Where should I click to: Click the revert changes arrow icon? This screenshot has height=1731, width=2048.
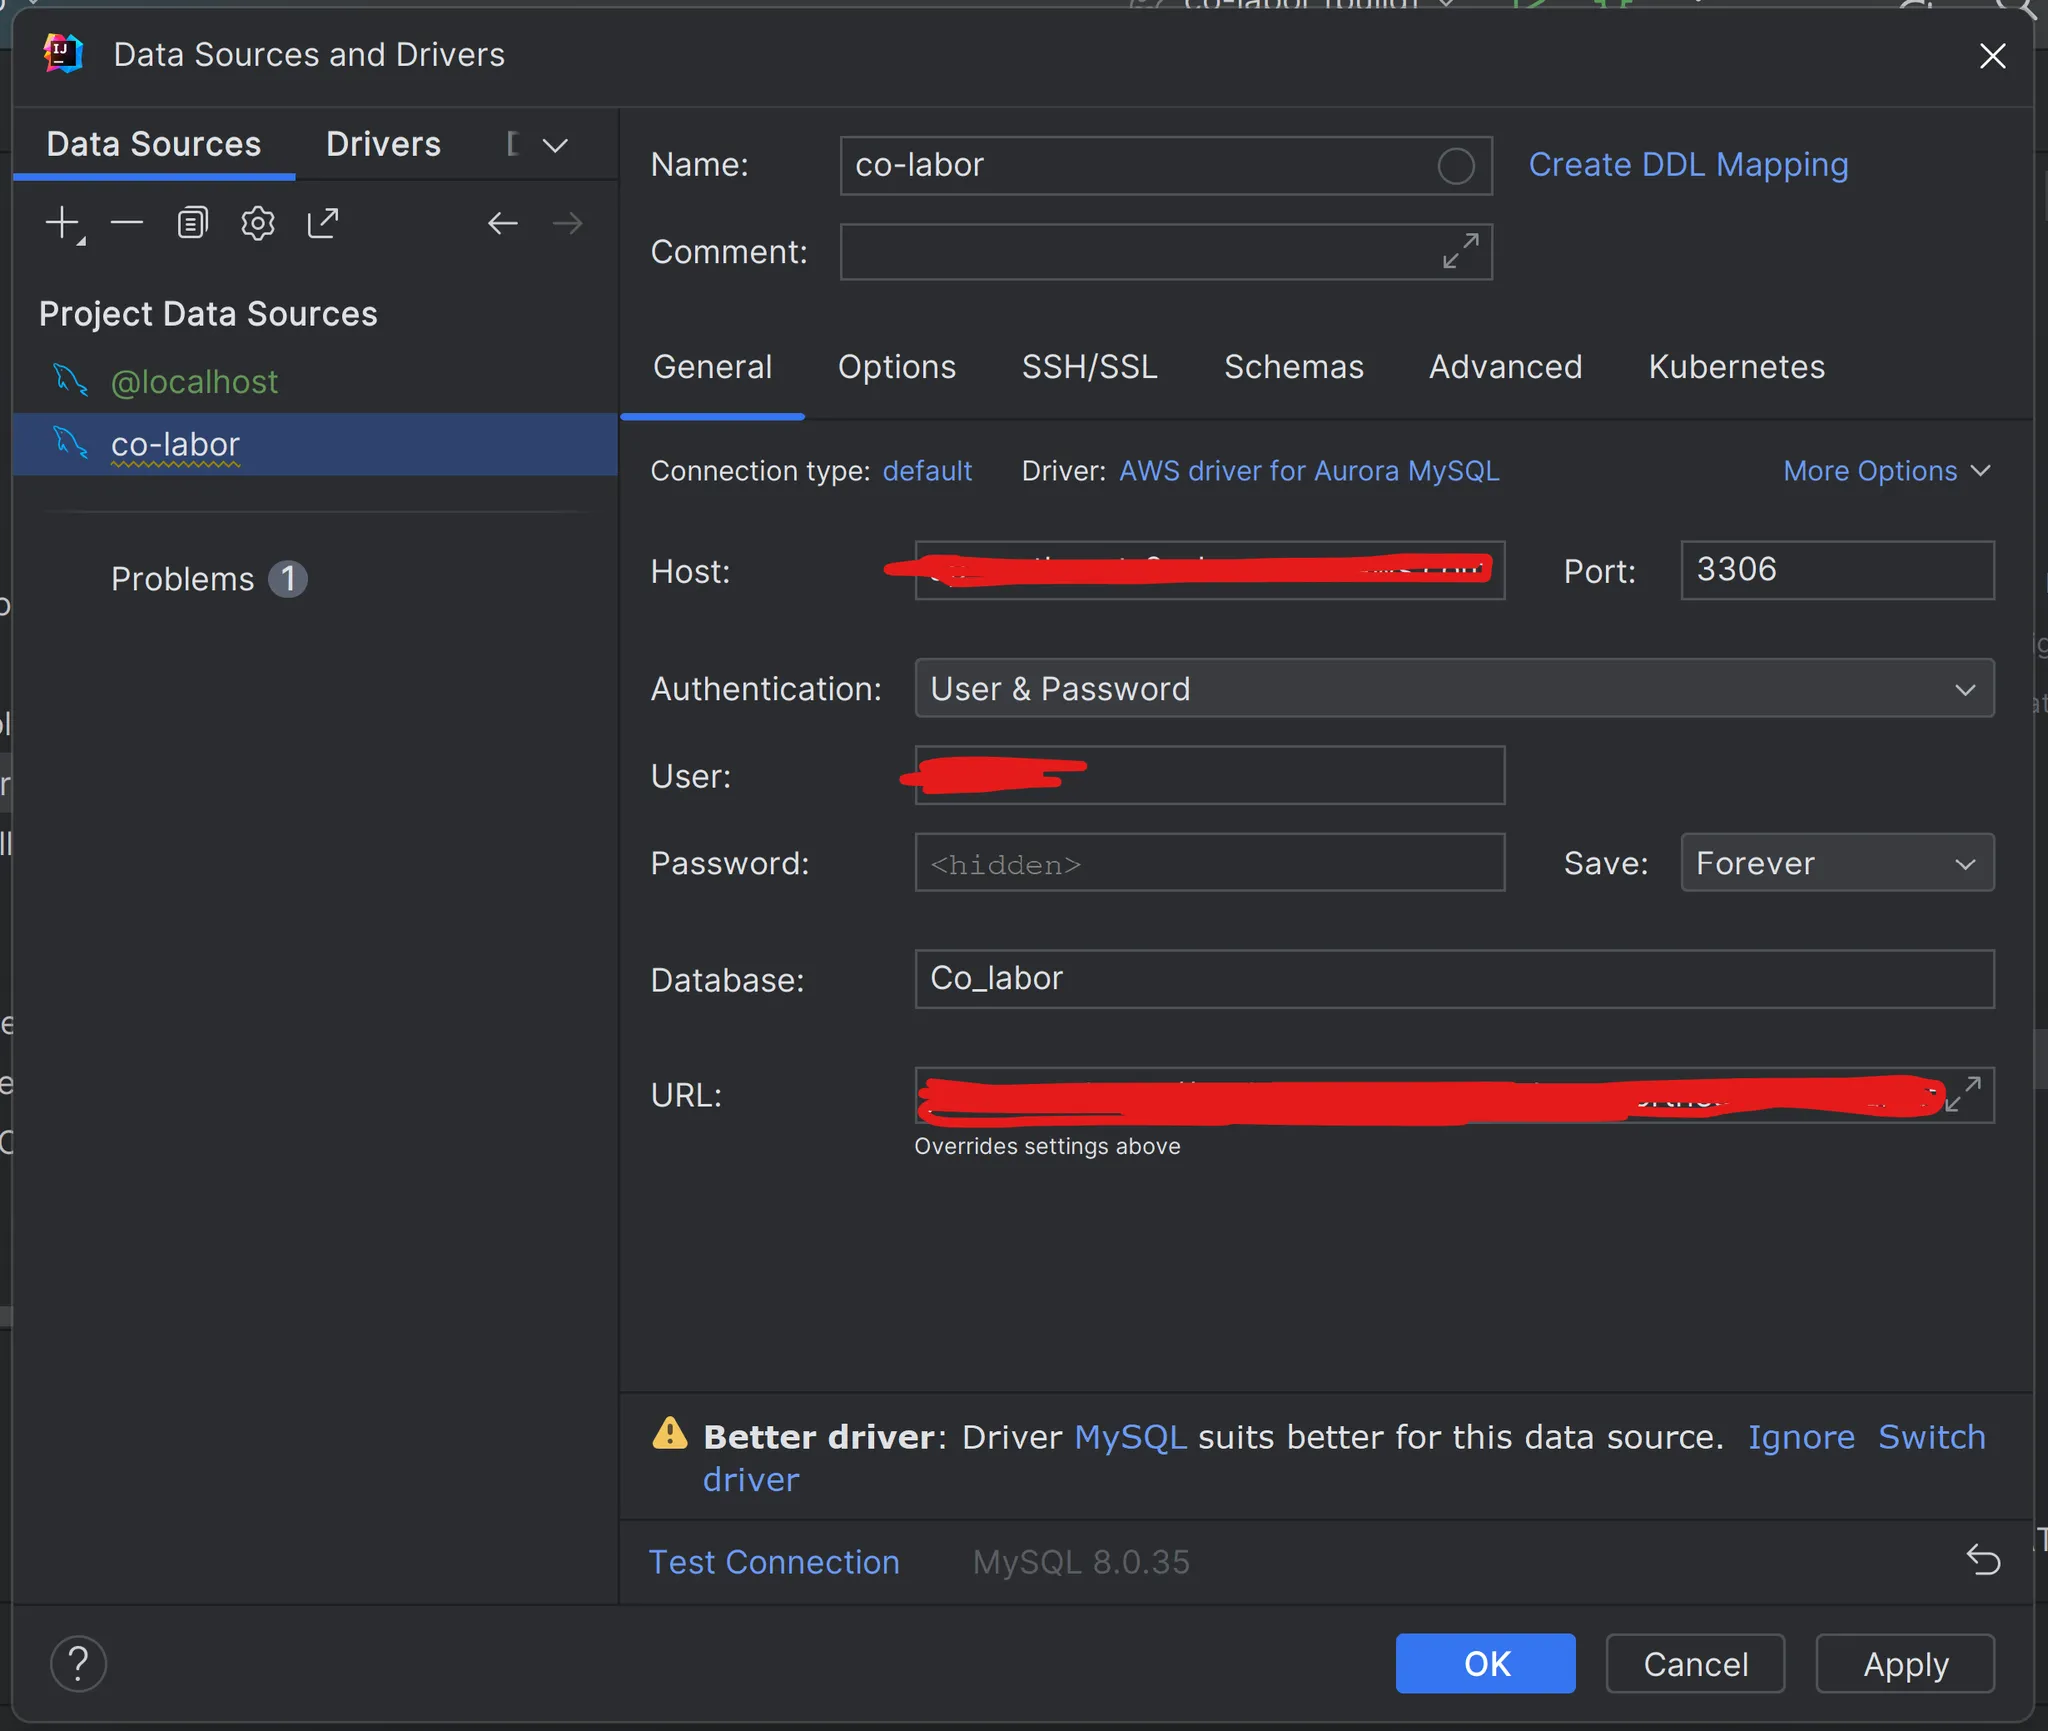[x=1983, y=1559]
